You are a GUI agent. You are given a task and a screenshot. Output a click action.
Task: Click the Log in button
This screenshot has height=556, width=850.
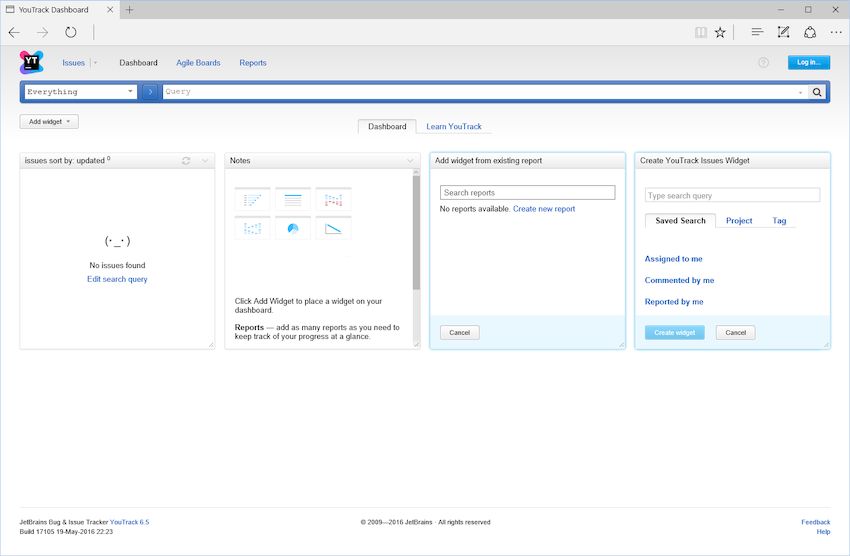click(809, 62)
